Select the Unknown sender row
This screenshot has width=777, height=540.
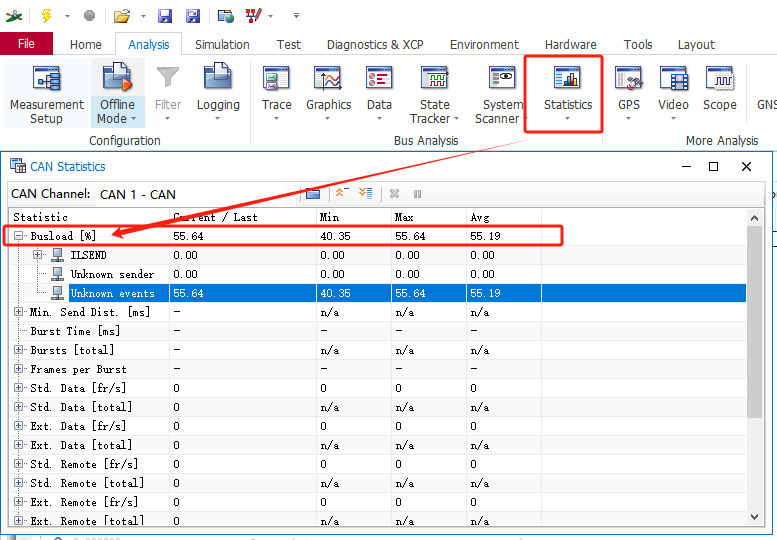pyautogui.click(x=378, y=274)
